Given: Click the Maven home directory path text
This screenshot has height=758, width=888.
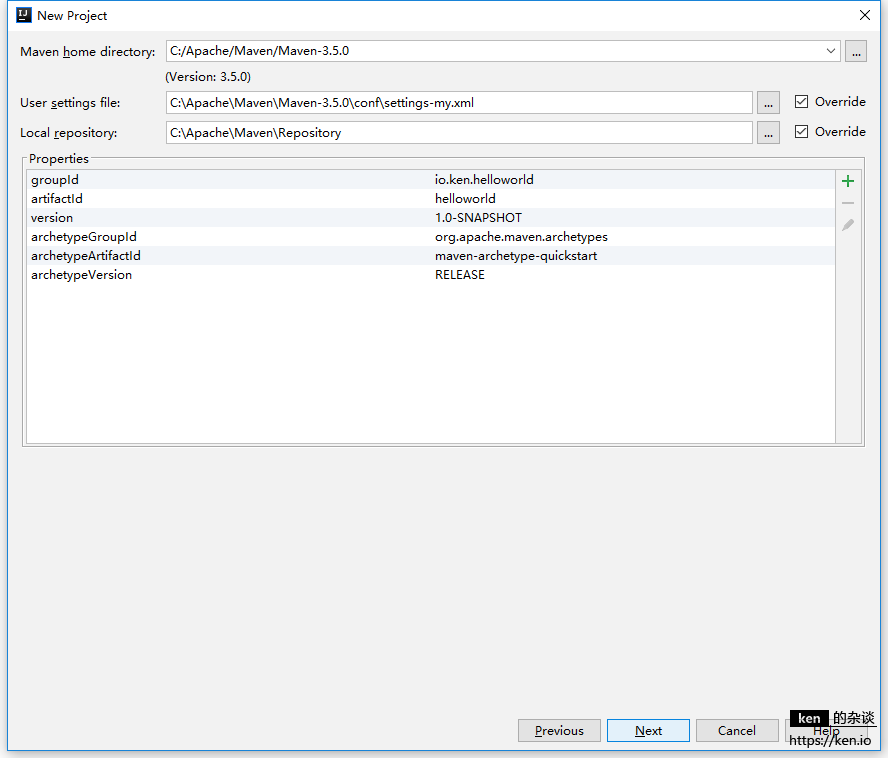Looking at the screenshot, I should (x=259, y=51).
